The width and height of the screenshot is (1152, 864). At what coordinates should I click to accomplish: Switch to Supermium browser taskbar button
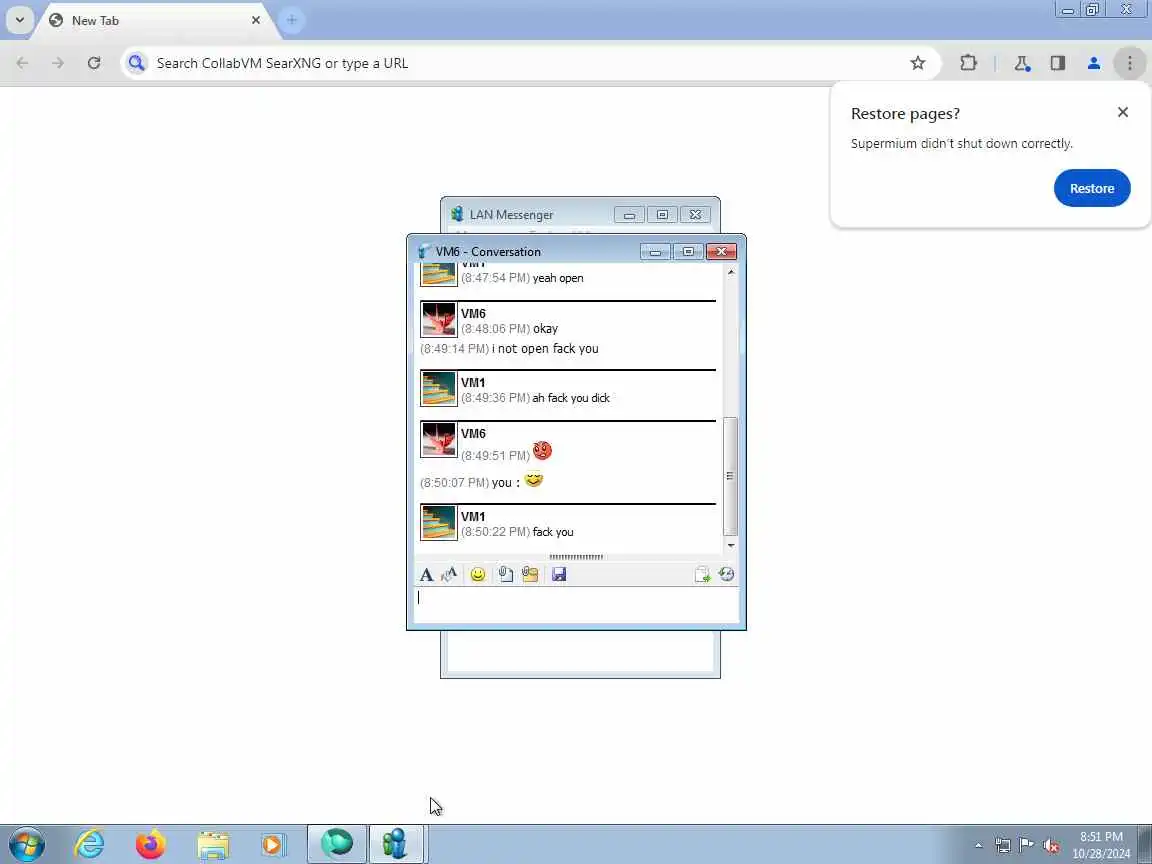point(336,844)
